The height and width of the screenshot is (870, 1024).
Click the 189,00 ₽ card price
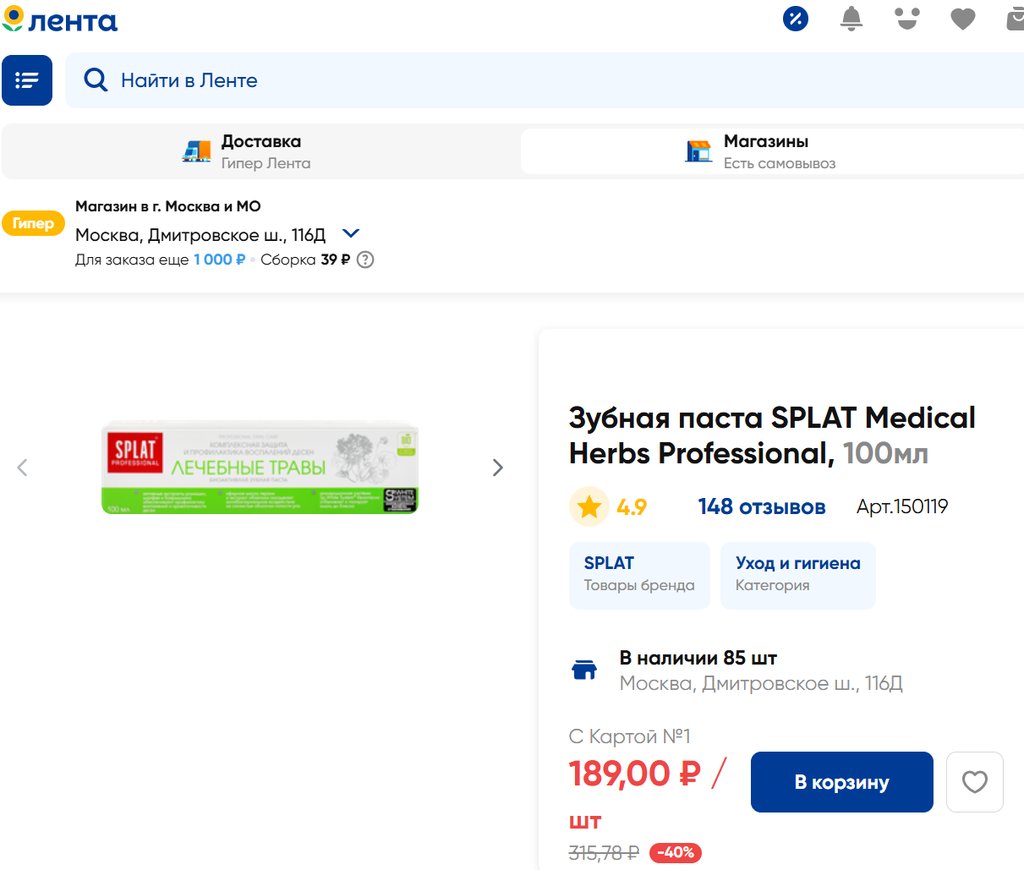click(635, 774)
